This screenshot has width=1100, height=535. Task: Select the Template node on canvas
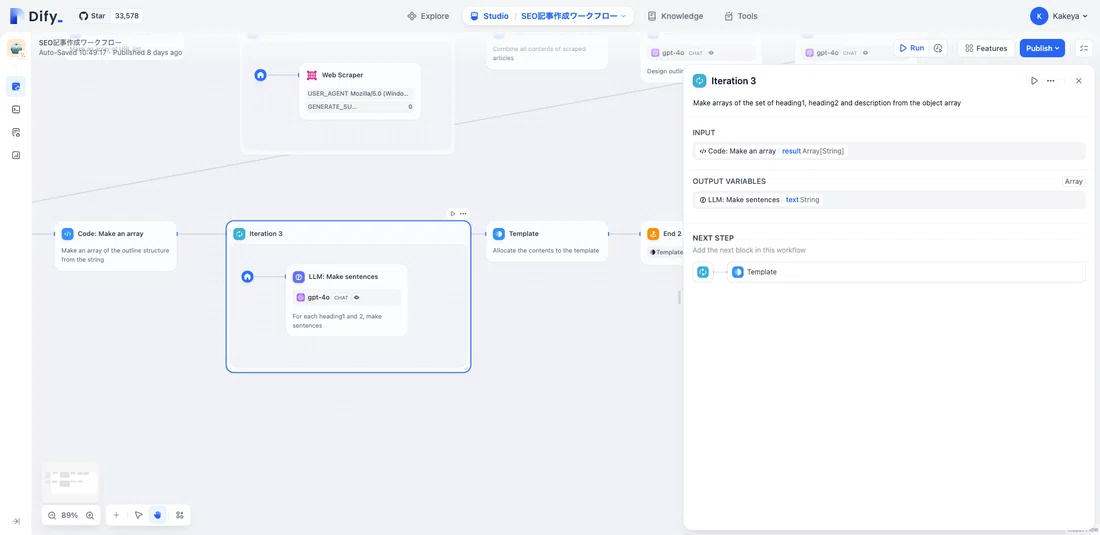(x=547, y=241)
